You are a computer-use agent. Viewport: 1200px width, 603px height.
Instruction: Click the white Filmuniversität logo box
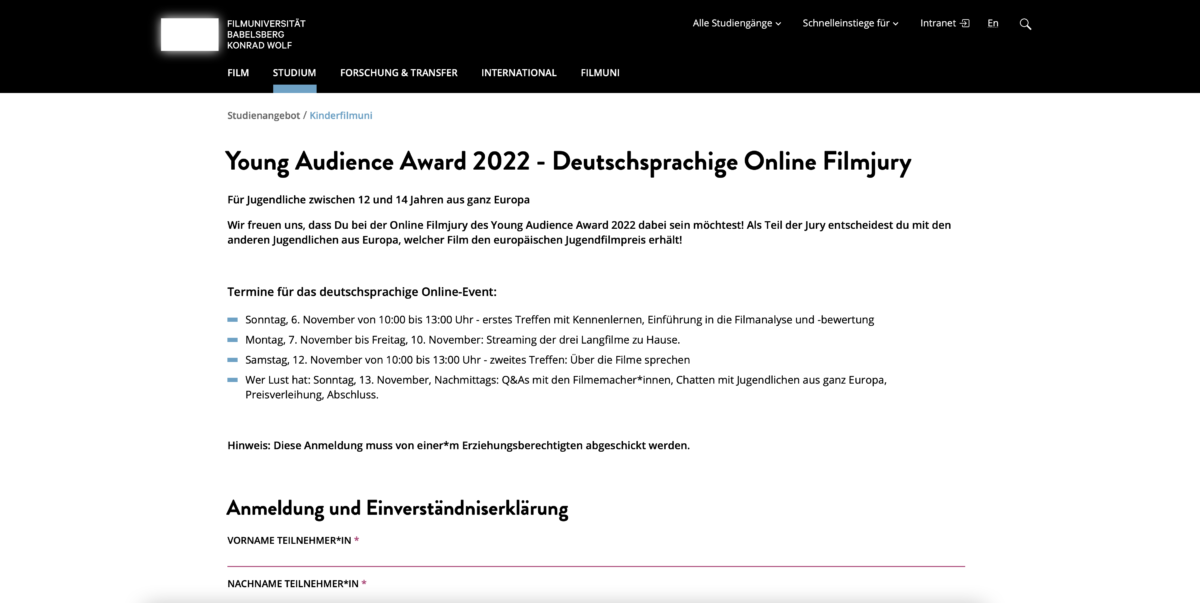click(x=189, y=34)
